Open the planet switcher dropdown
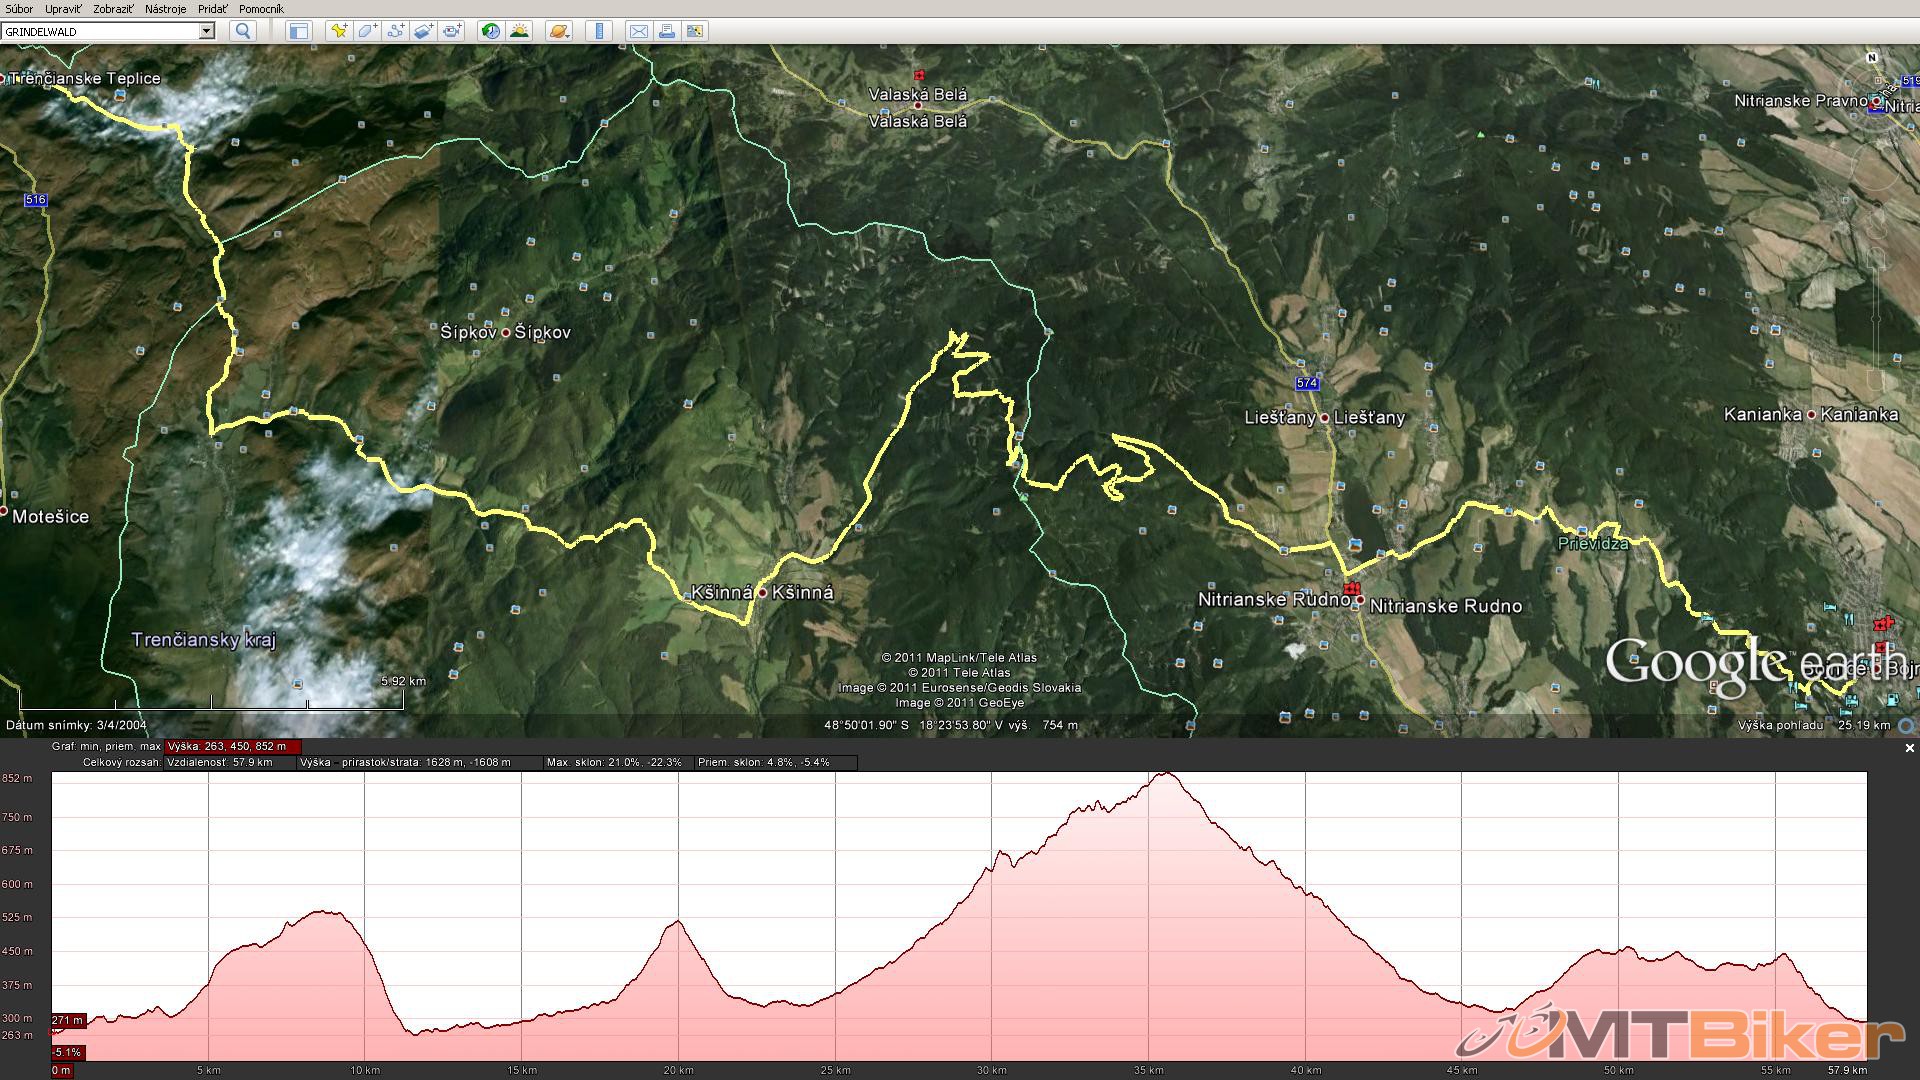 [x=558, y=31]
